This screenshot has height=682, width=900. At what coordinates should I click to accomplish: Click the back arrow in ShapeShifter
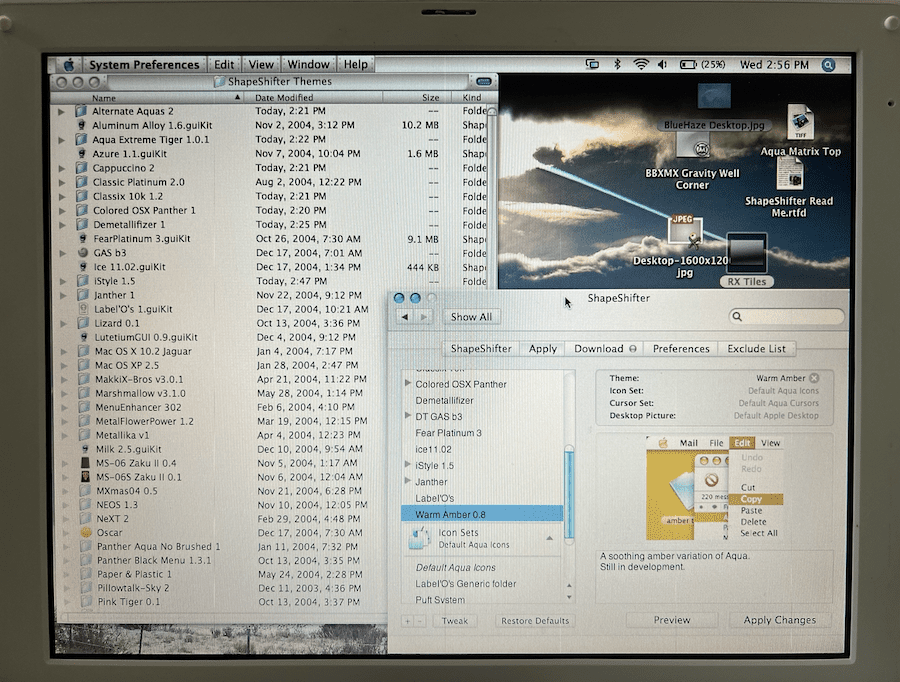pos(405,317)
